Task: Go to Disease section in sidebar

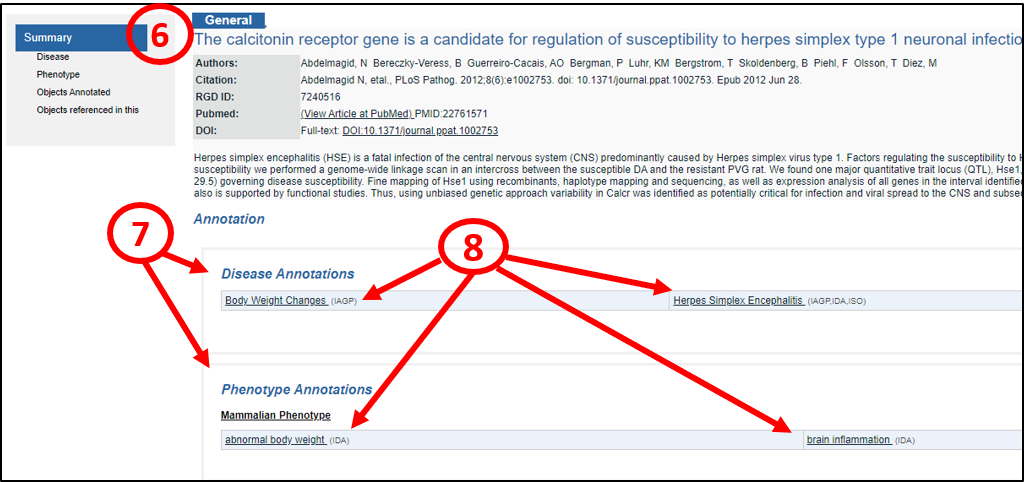Action: pos(53,57)
